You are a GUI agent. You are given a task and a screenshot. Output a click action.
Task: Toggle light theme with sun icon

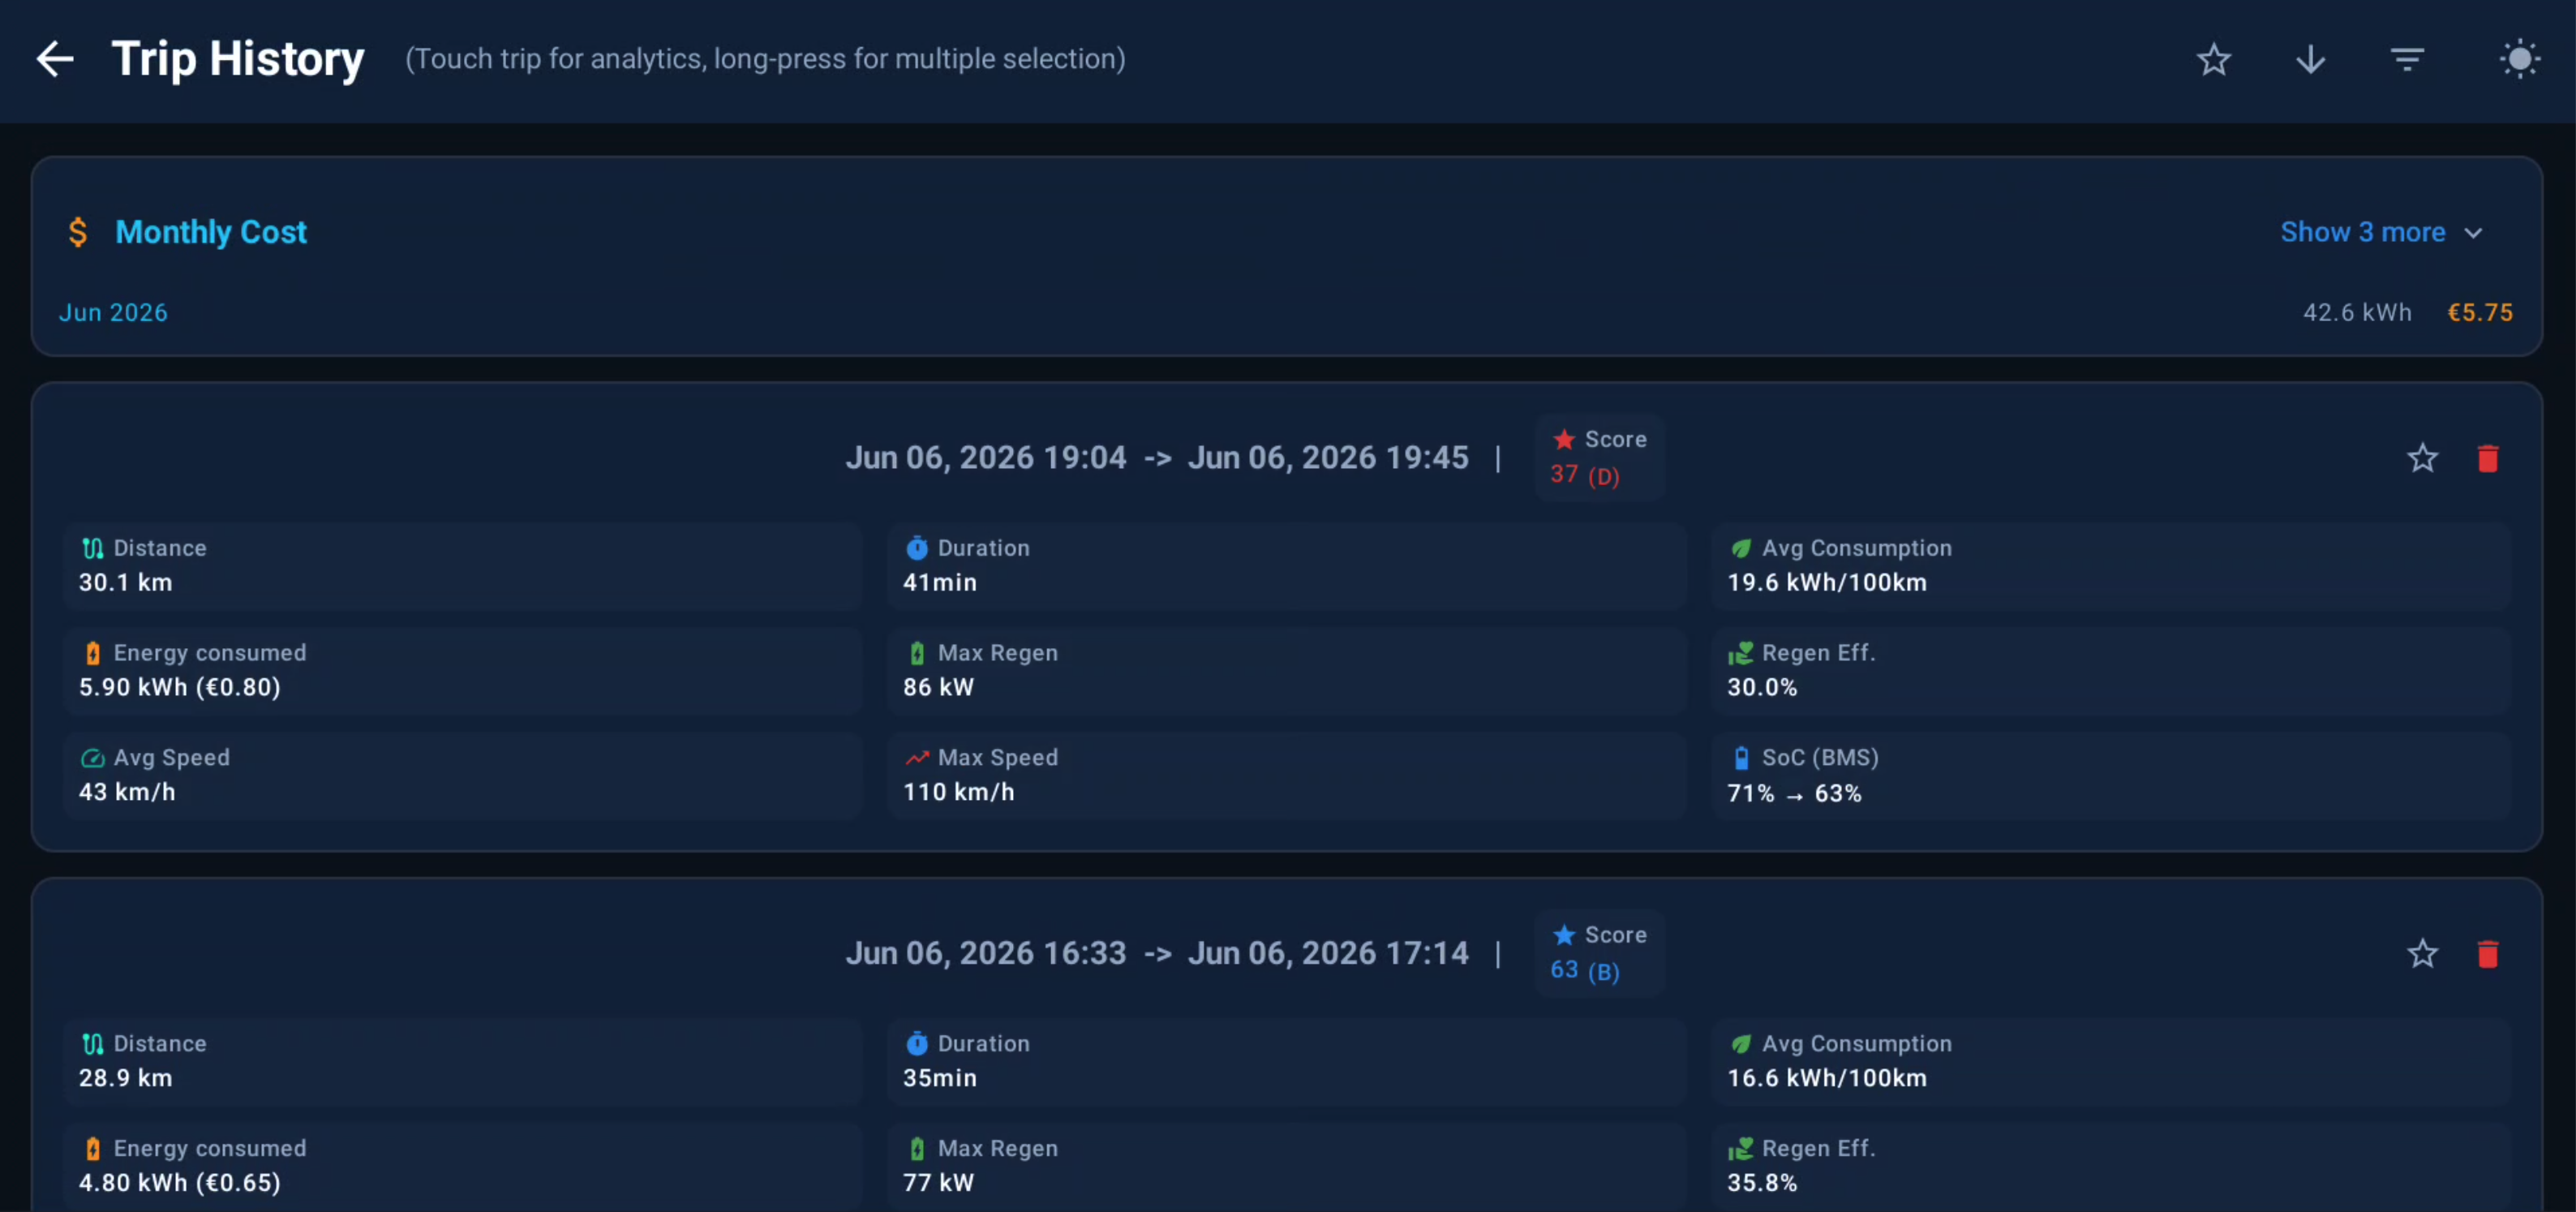[2520, 59]
